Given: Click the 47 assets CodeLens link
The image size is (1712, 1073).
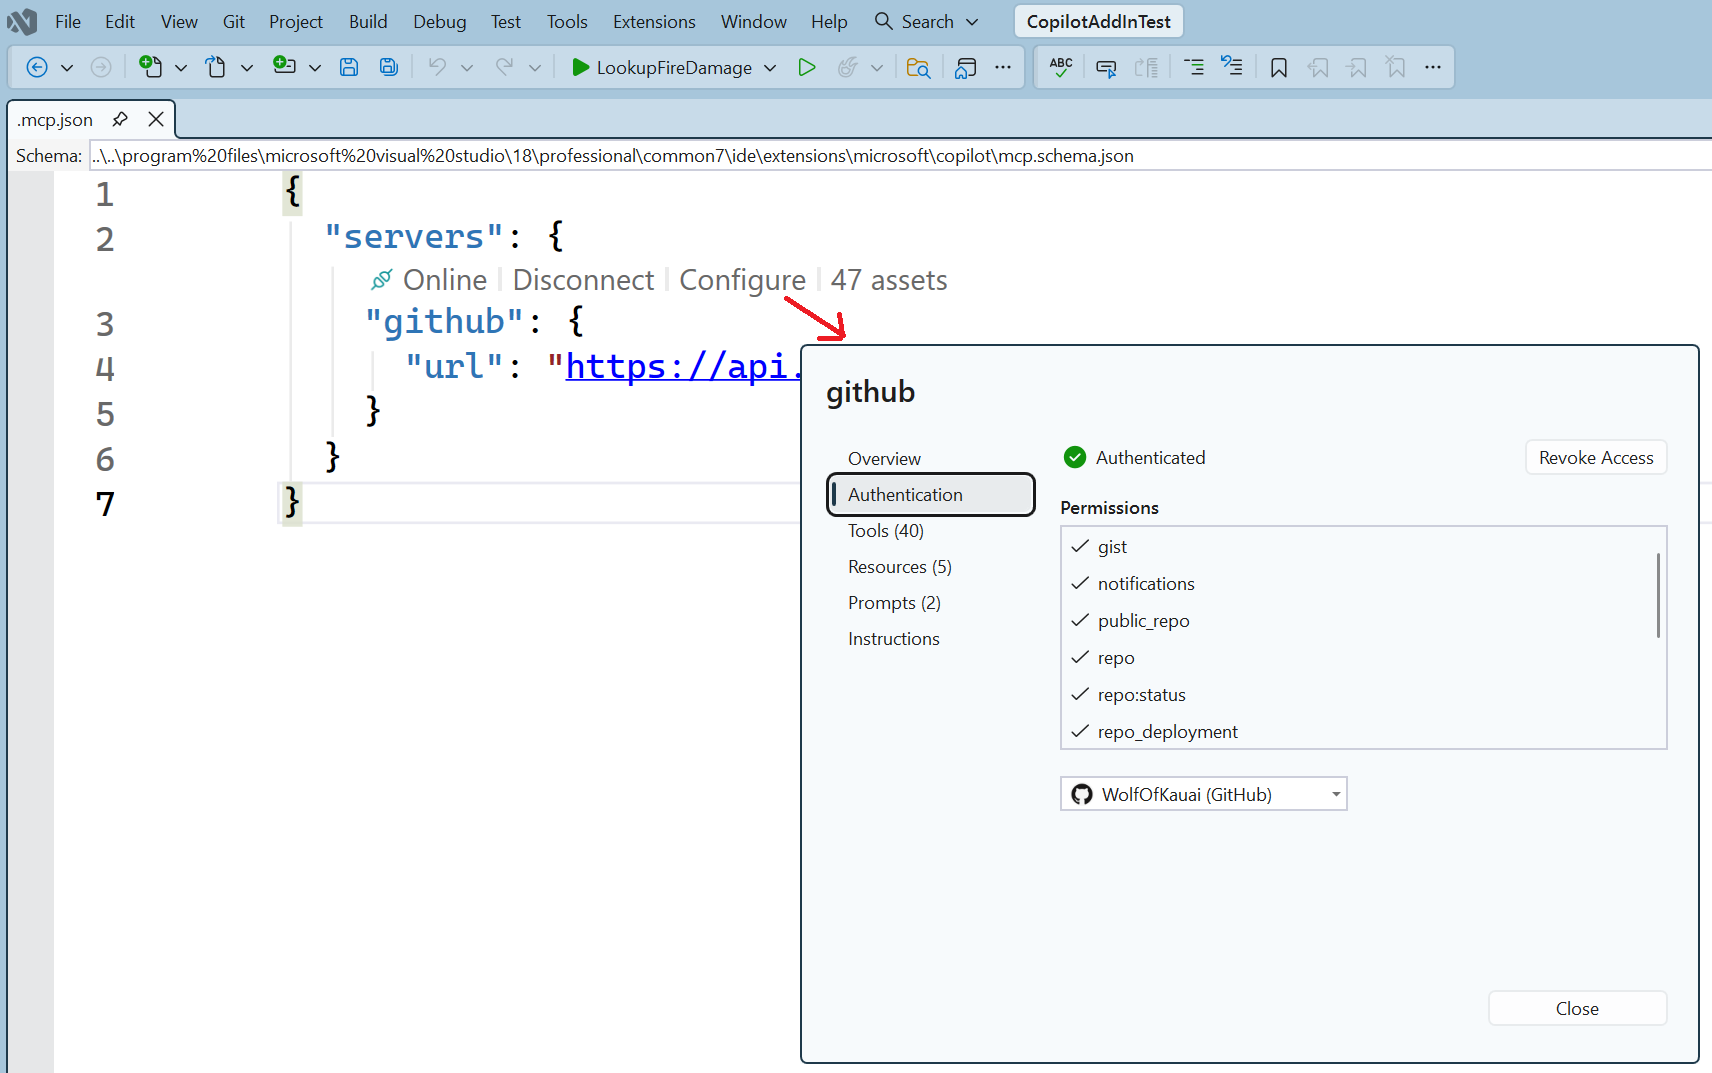Looking at the screenshot, I should click(889, 280).
